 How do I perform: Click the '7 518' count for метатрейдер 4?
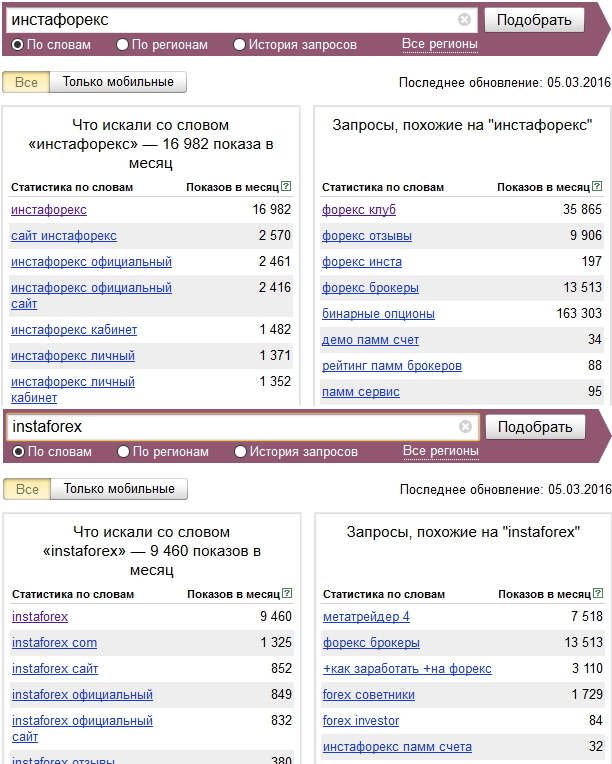pyautogui.click(x=587, y=616)
